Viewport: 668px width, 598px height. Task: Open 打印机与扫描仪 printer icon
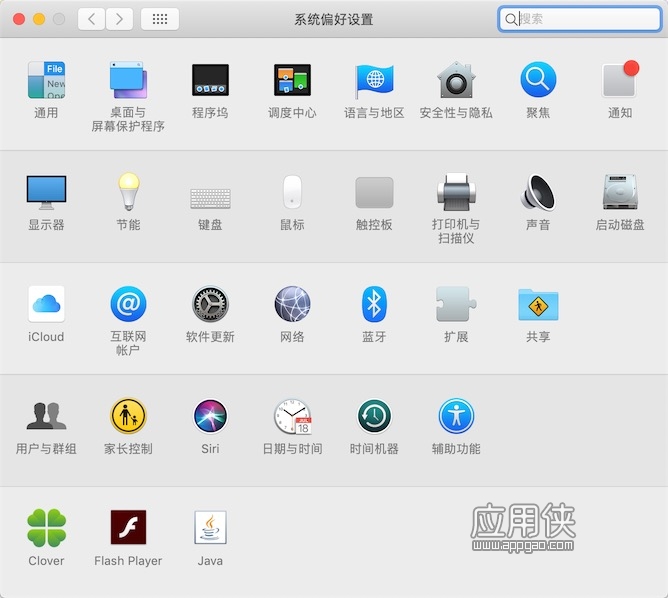point(456,192)
